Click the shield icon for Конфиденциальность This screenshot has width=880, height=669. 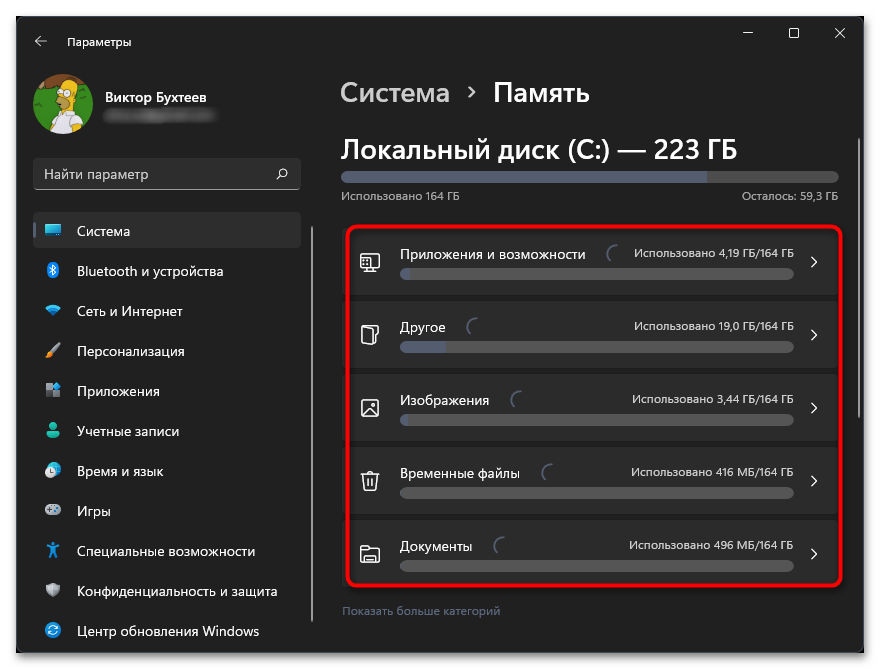coord(53,590)
